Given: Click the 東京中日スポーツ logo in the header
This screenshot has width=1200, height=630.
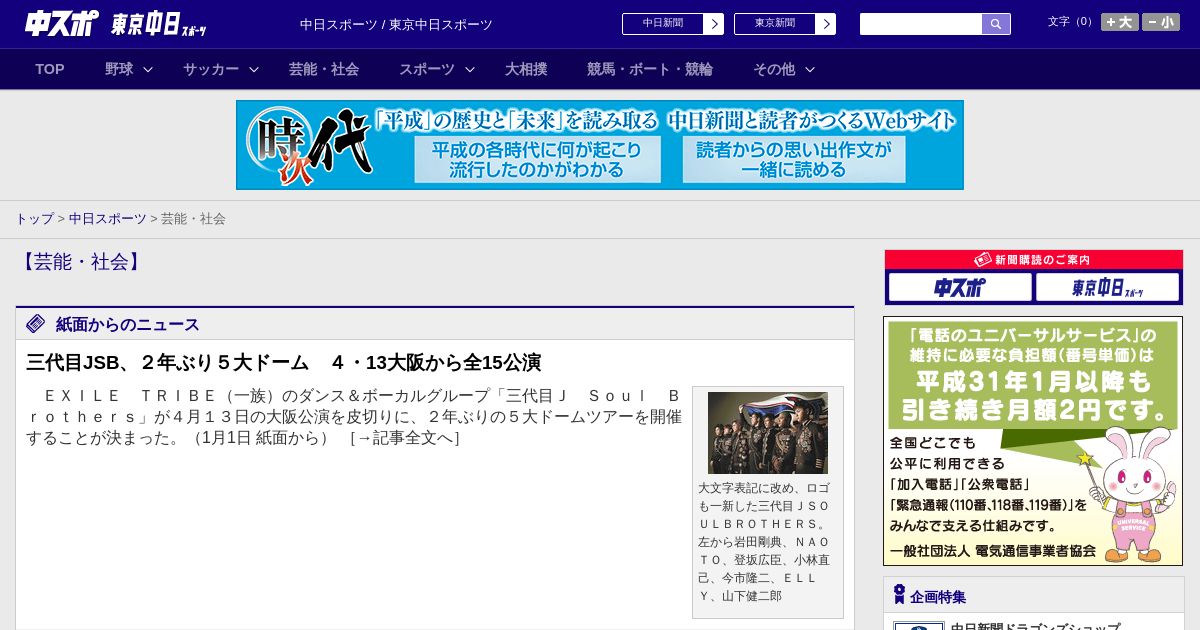Looking at the screenshot, I should pos(159,24).
